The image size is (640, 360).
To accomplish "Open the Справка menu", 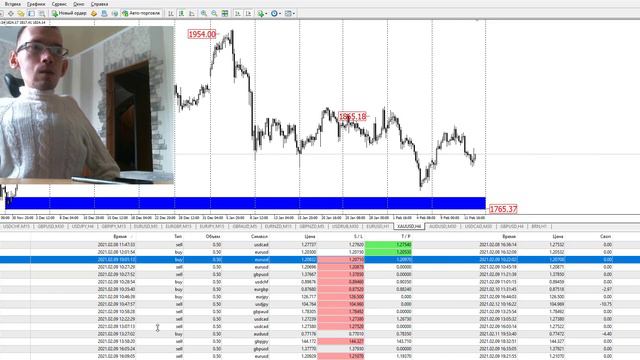I will pyautogui.click(x=99, y=4).
